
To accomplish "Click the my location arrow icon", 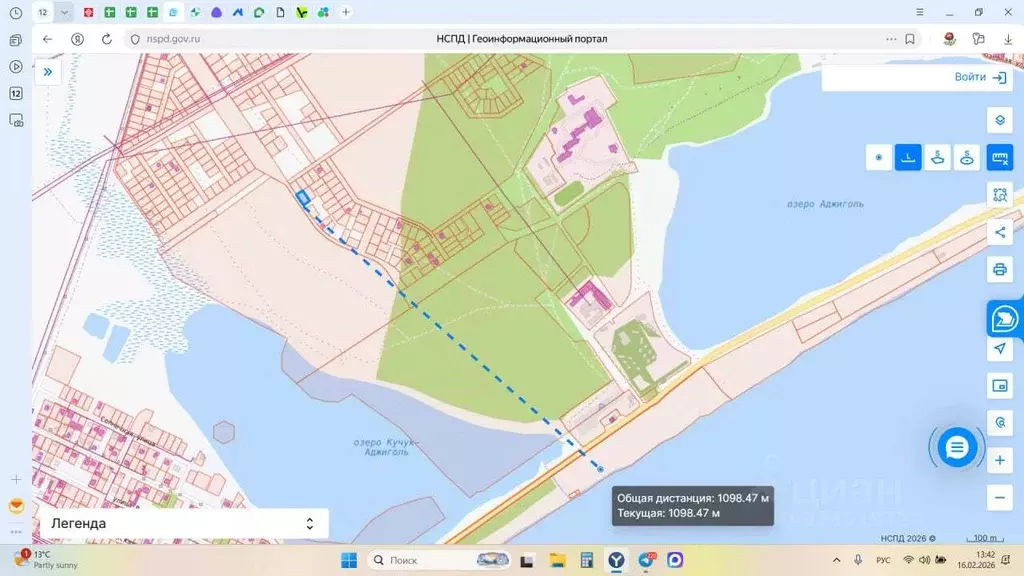I will (999, 348).
